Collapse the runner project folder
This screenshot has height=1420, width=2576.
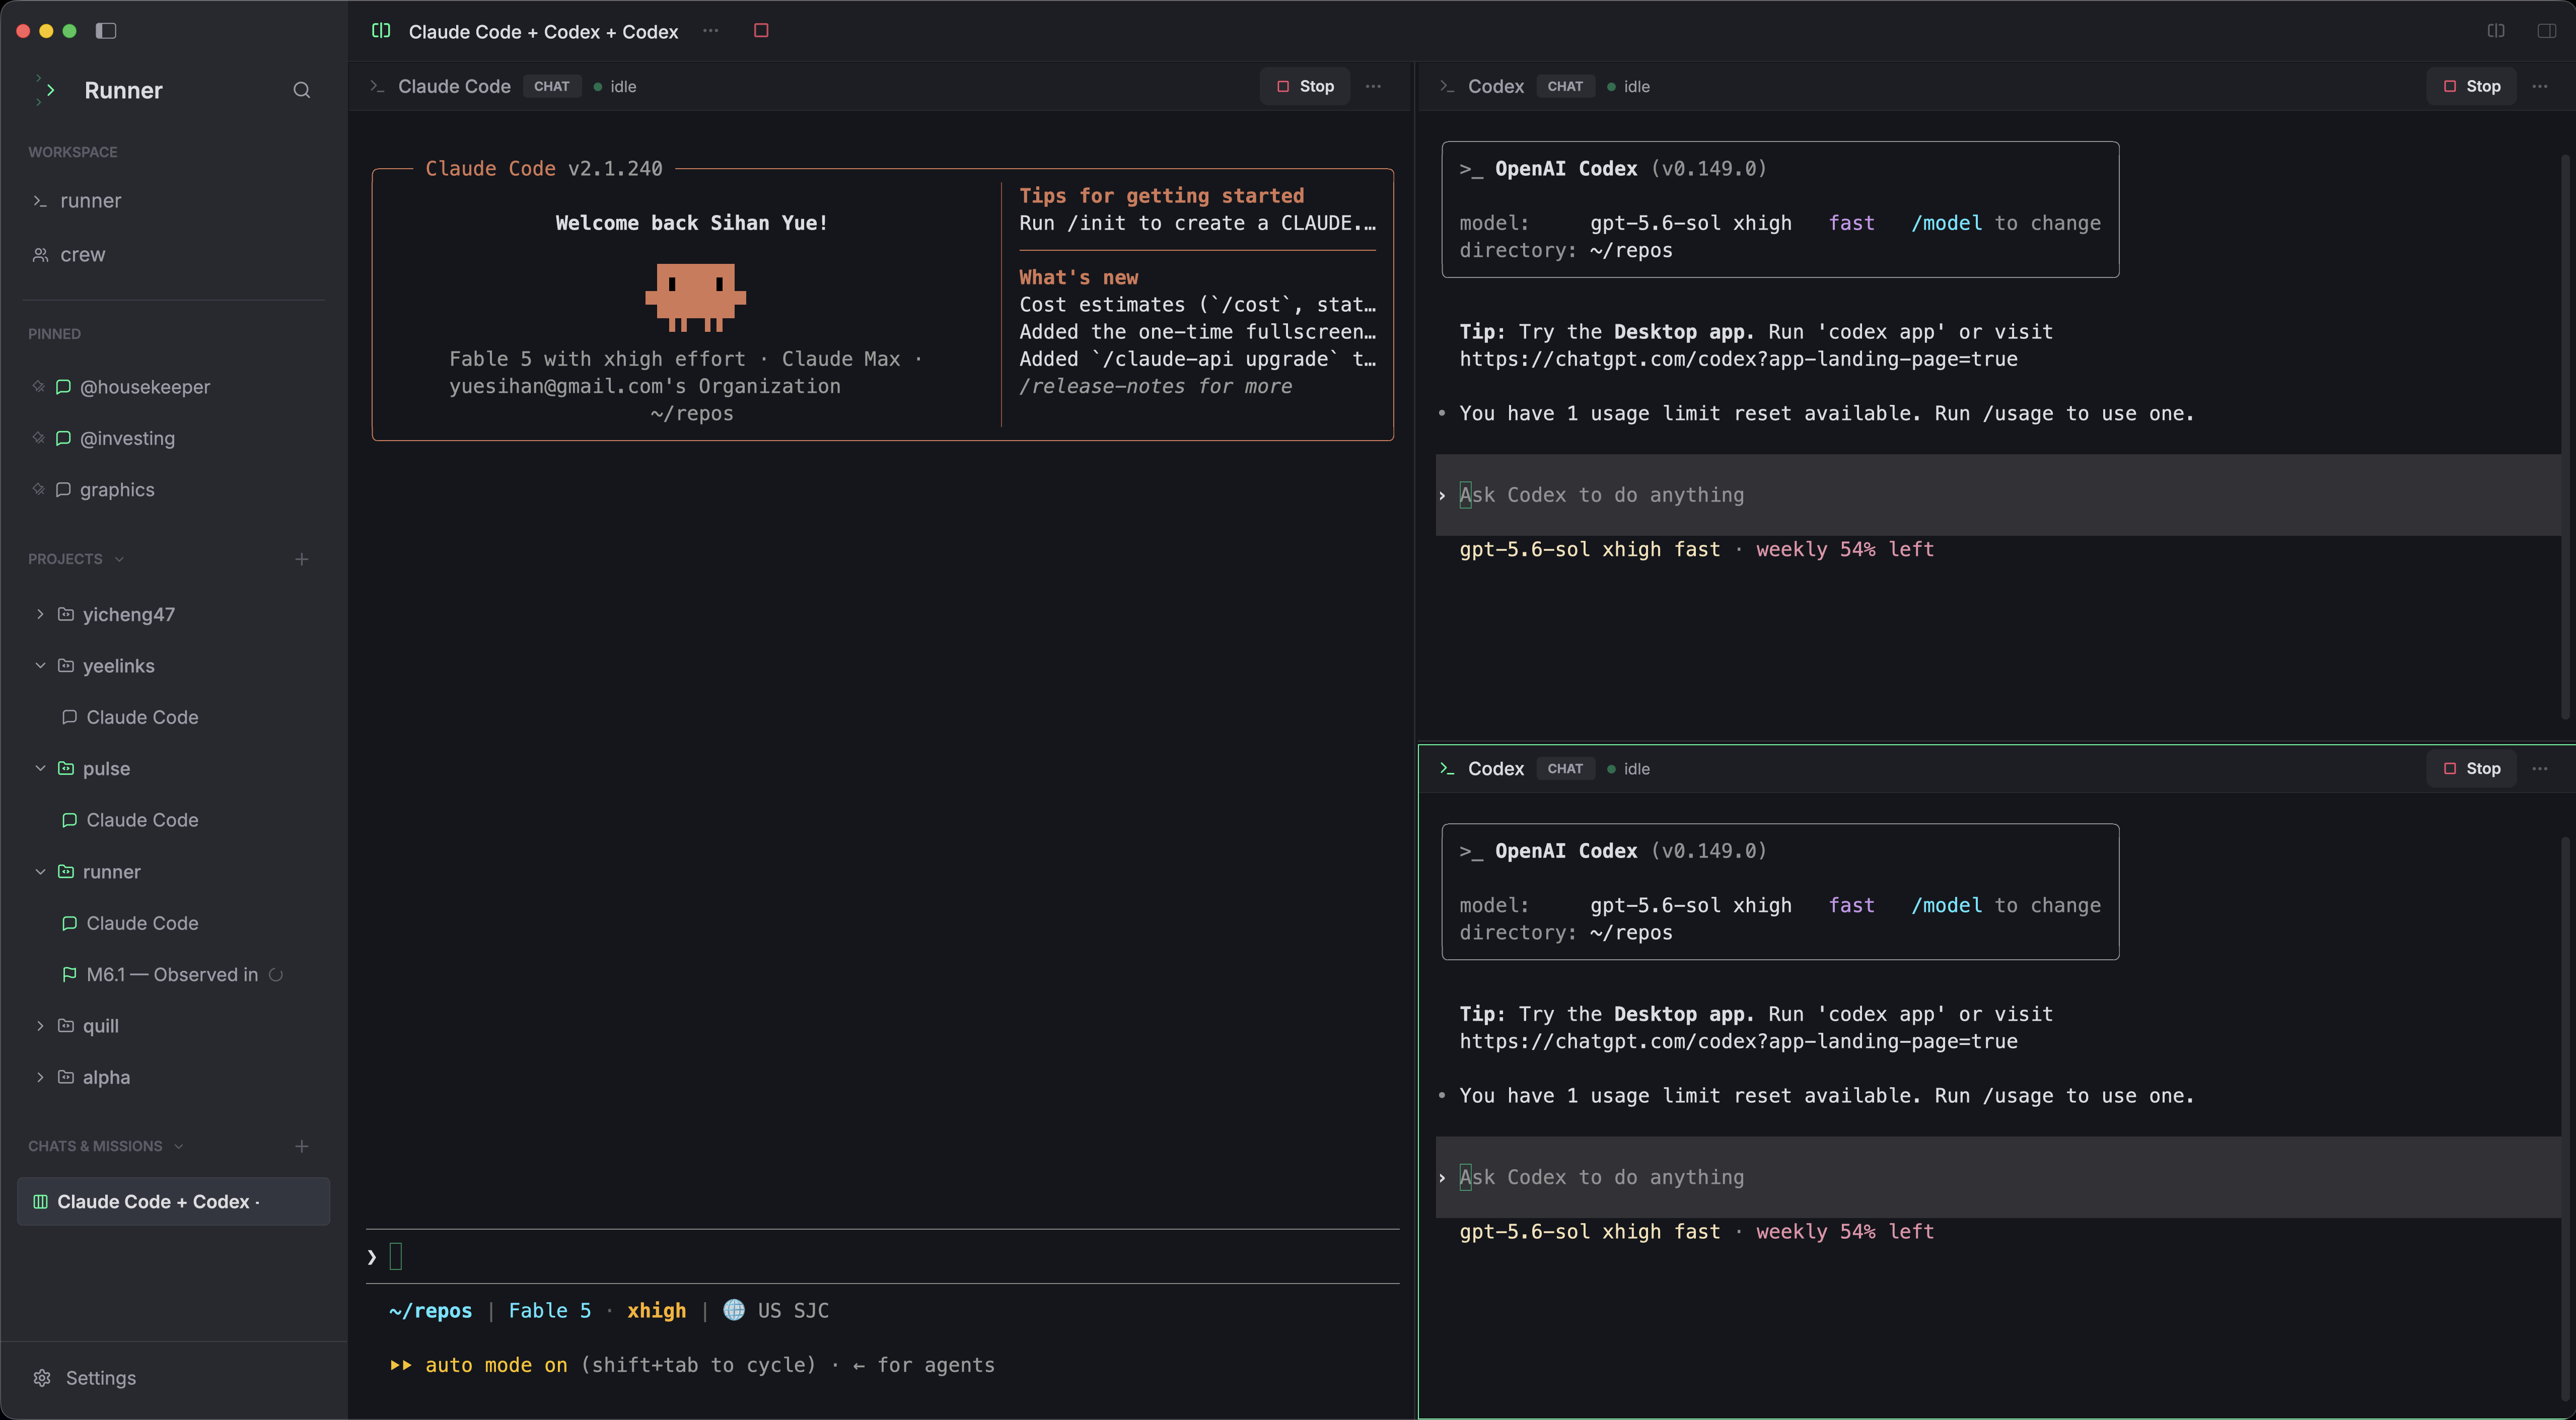pyautogui.click(x=40, y=871)
